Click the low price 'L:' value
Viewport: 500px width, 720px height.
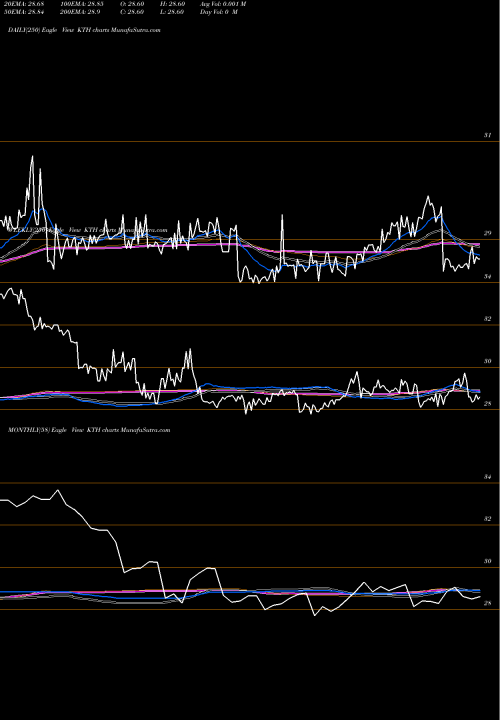click(172, 12)
